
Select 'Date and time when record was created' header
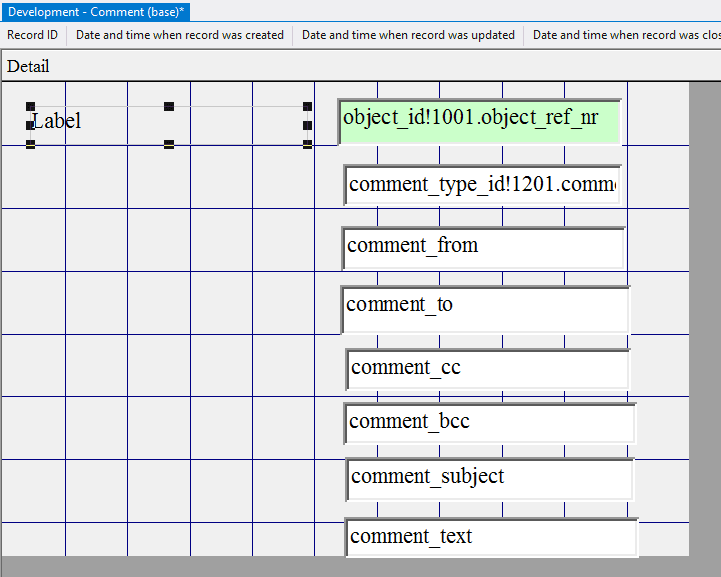coord(180,35)
